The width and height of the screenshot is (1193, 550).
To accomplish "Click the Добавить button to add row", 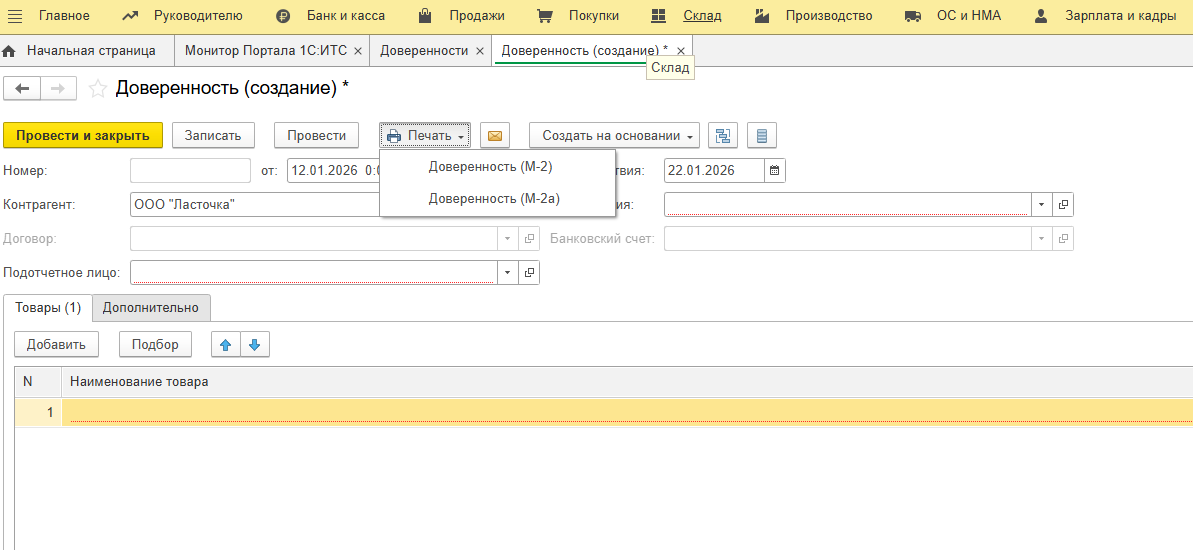I will tap(56, 345).
